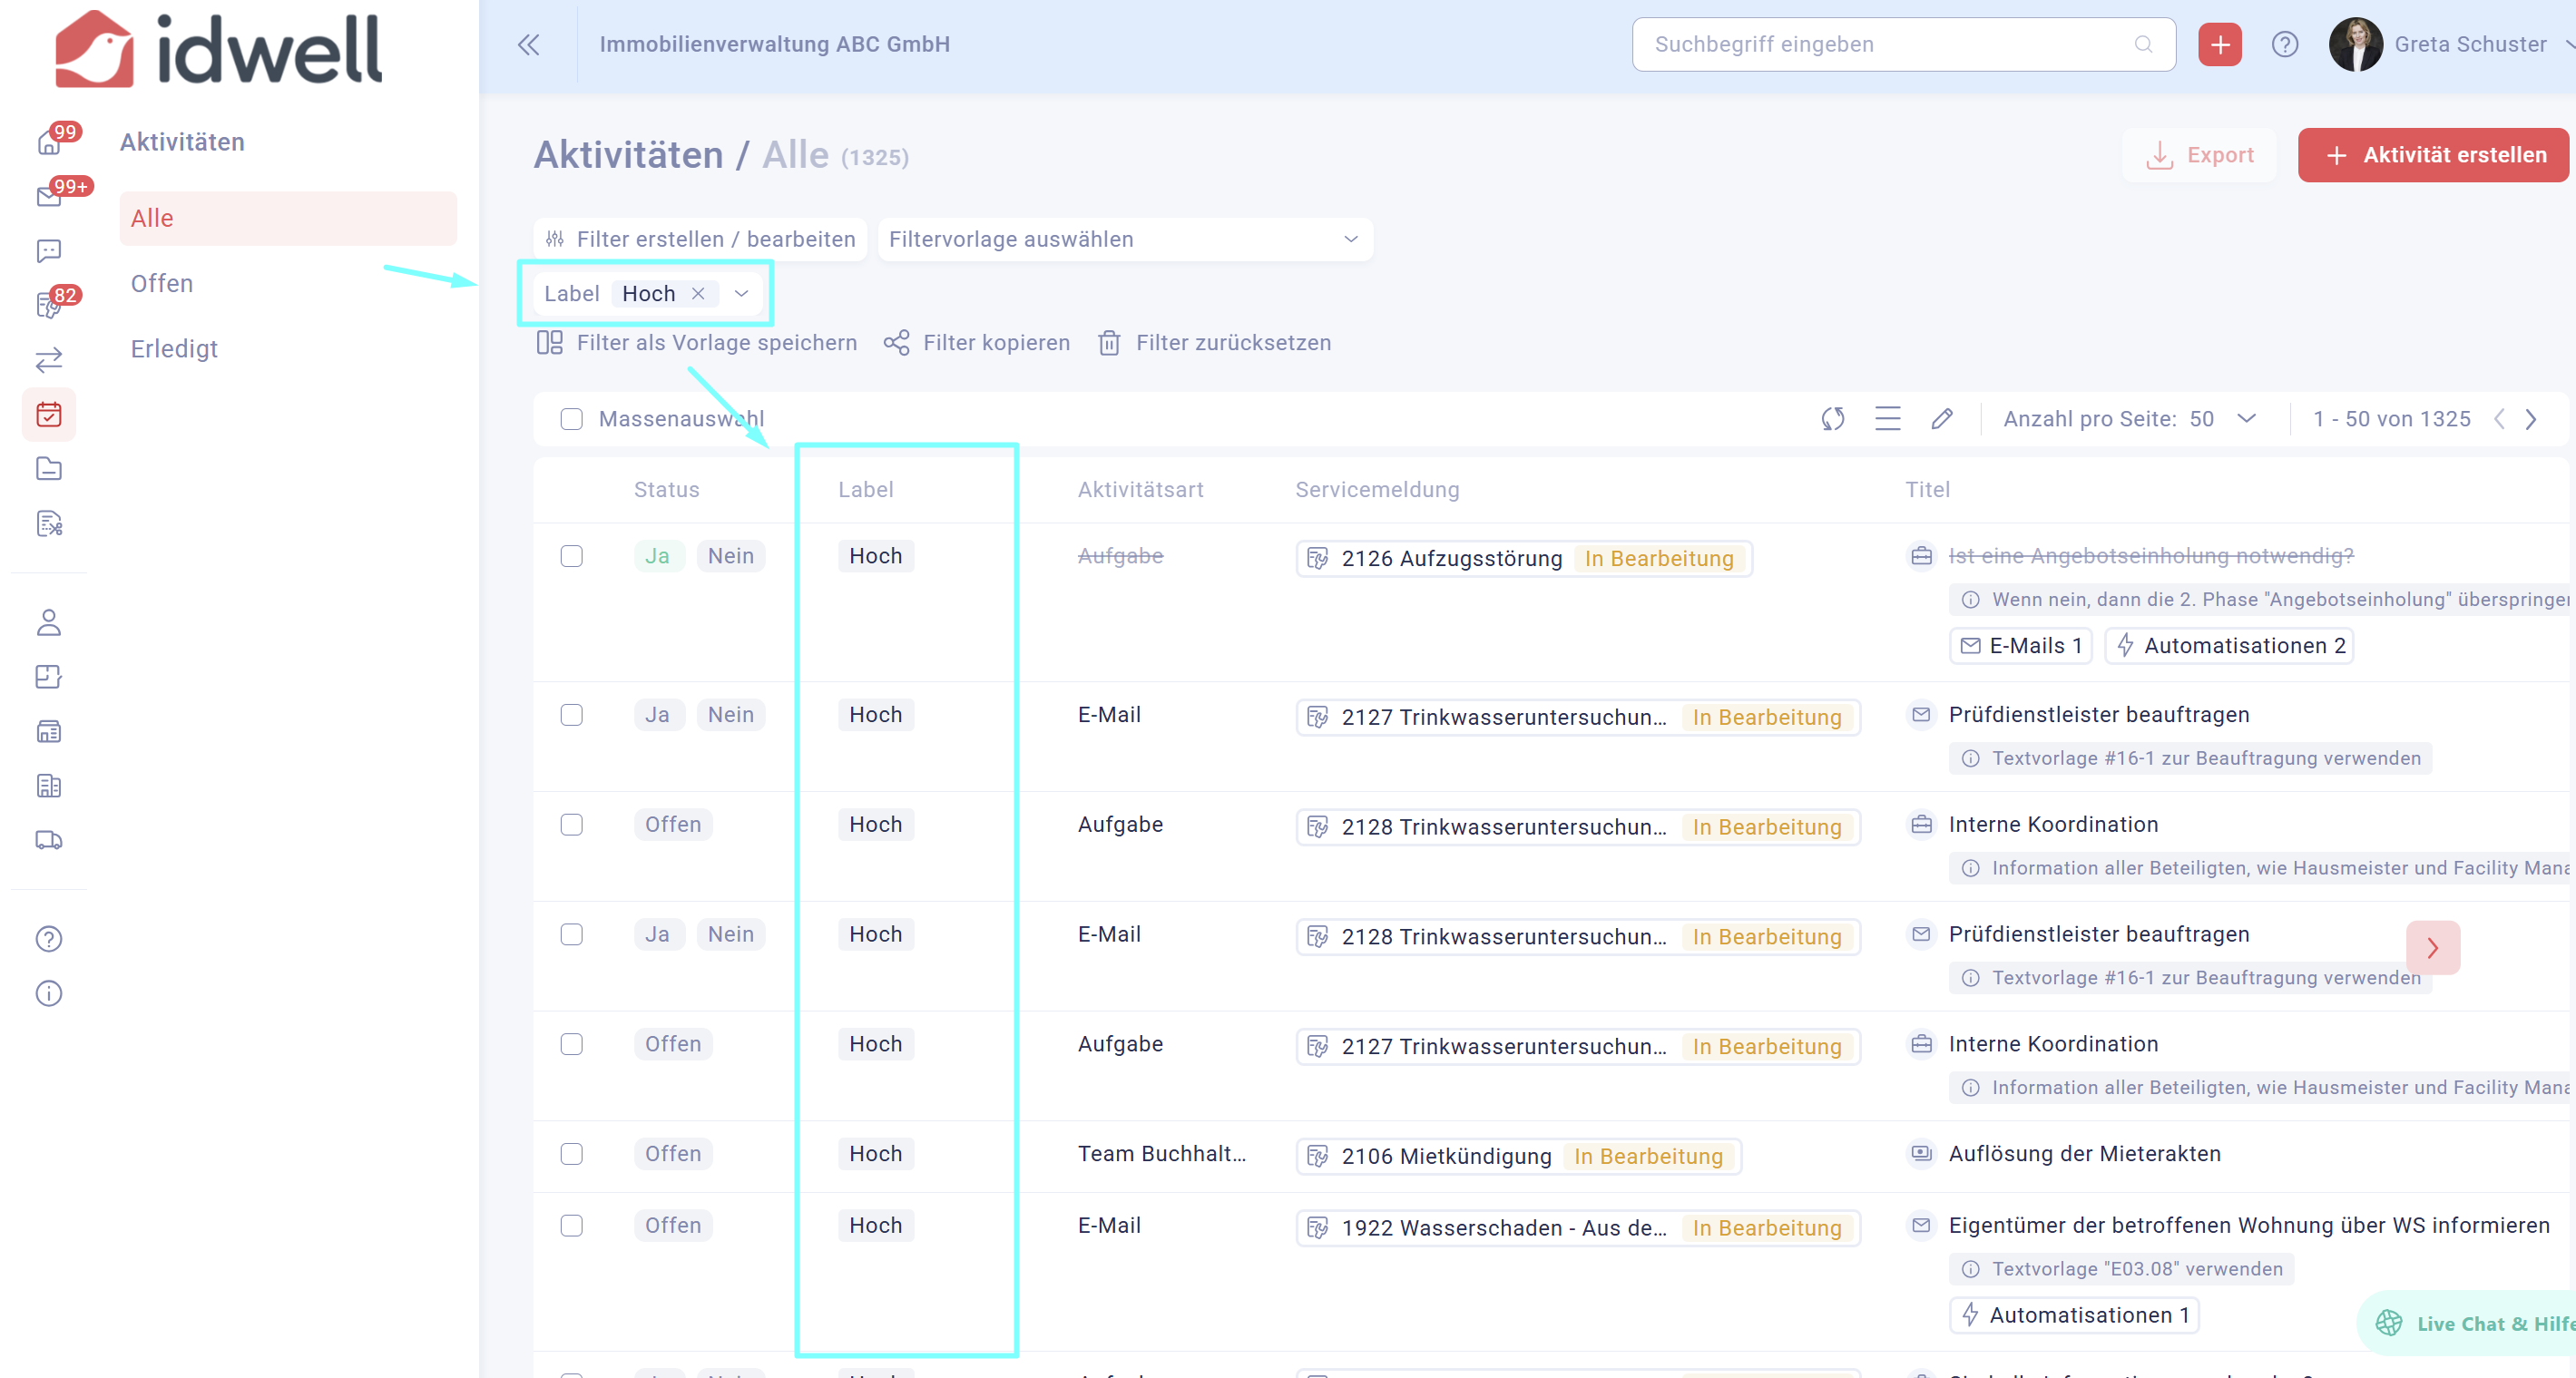
Task: Click the list density lines icon
Action: (x=1887, y=419)
